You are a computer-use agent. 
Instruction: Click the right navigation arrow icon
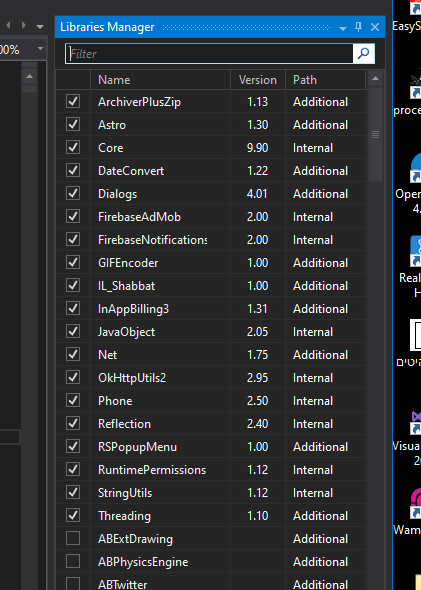point(24,26)
